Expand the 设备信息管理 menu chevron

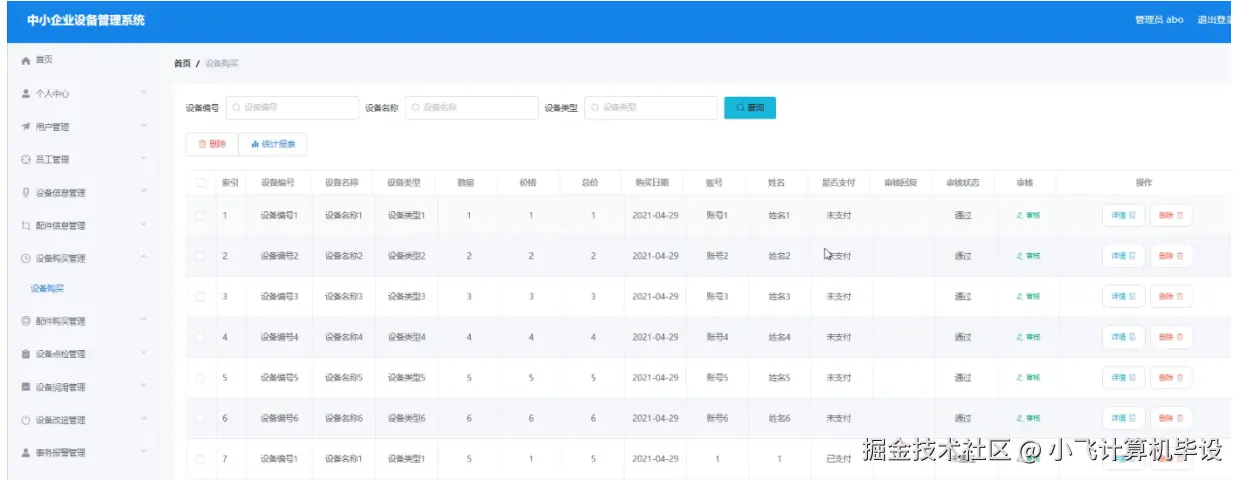[144, 192]
